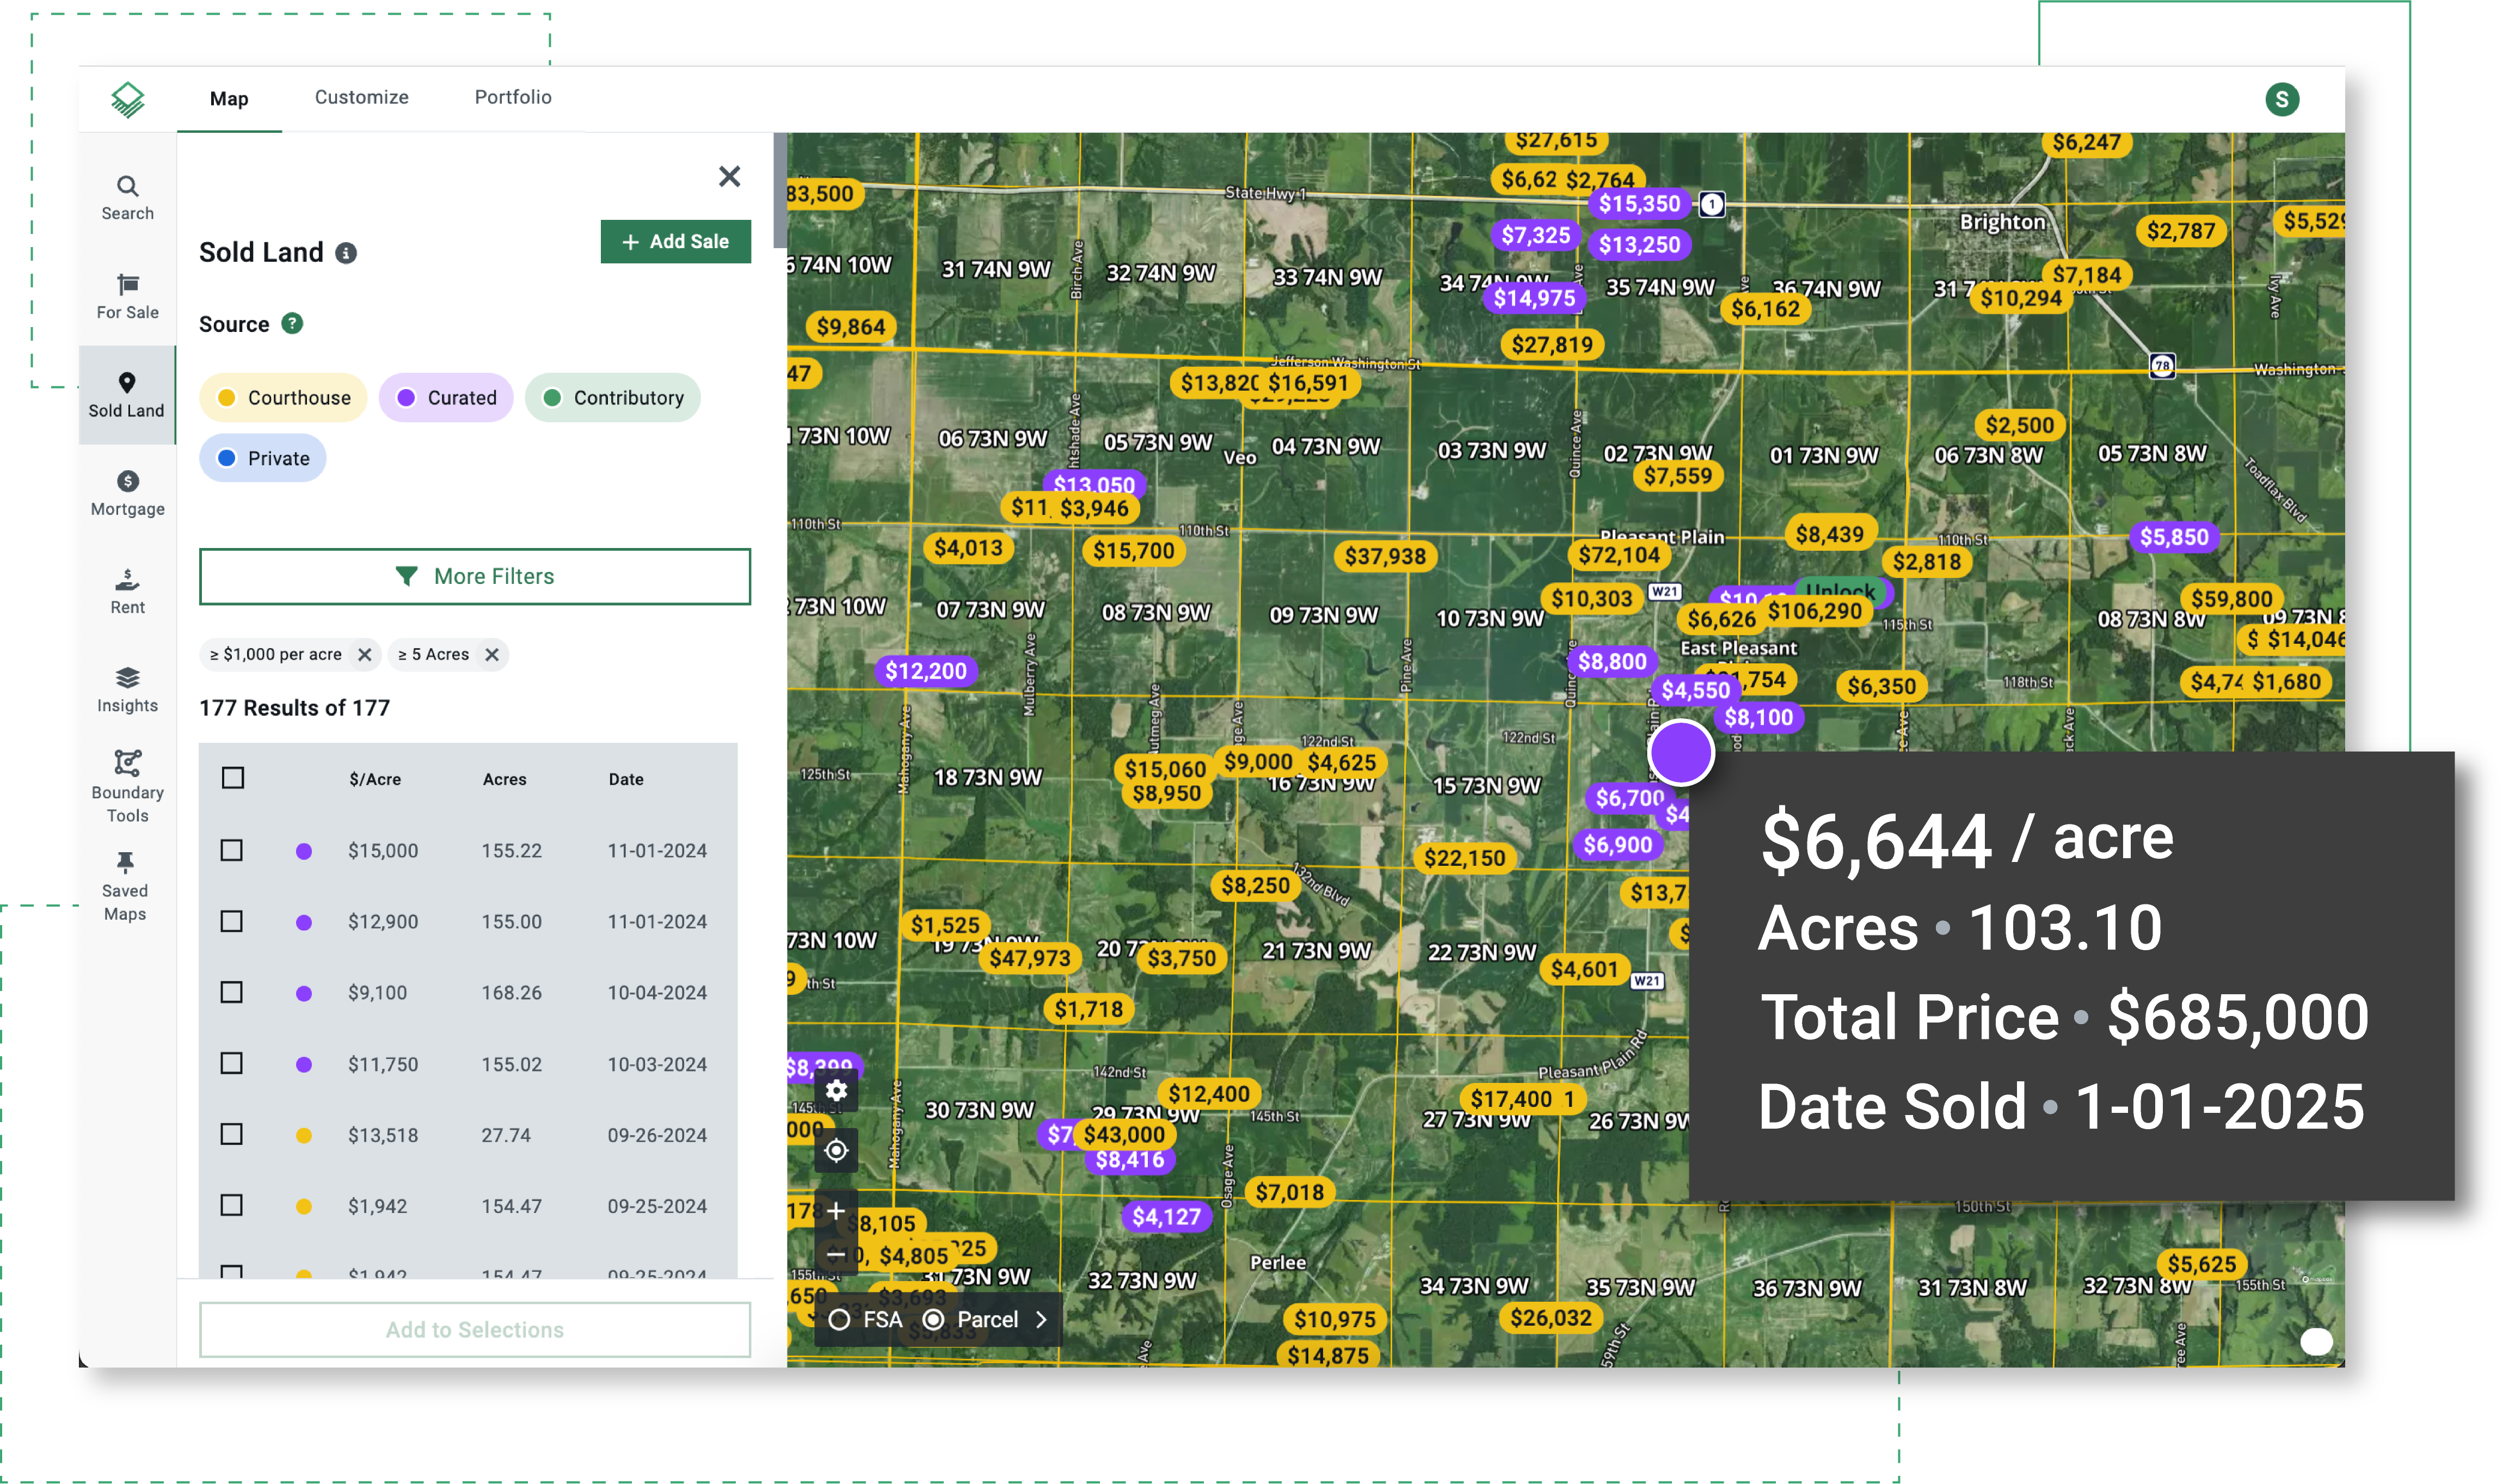2503x1484 pixels.
Task: Open the user avatar S menu
Action: tap(2281, 99)
